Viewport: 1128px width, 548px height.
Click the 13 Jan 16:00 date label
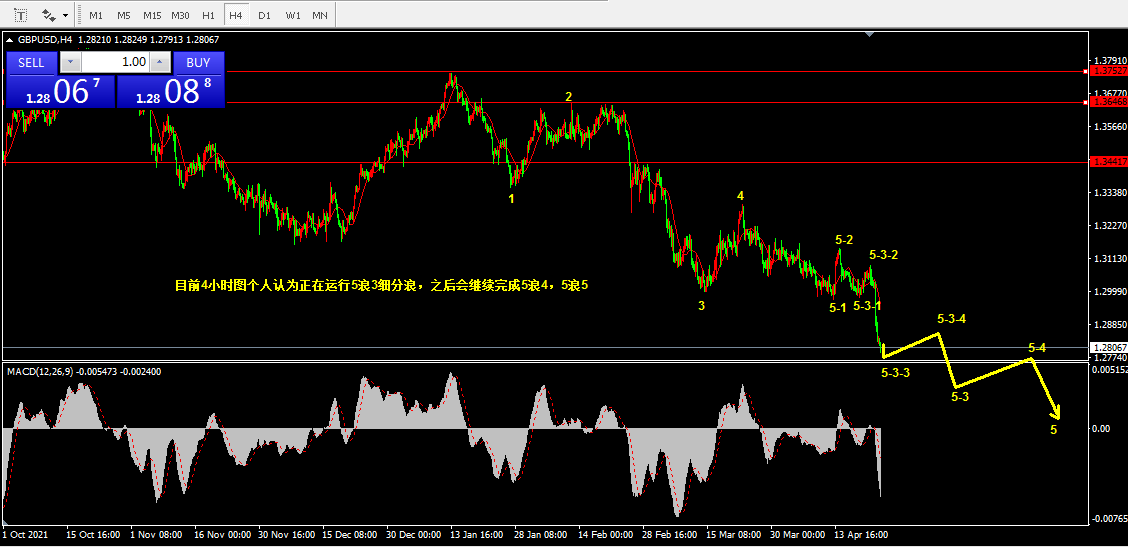coord(477,534)
